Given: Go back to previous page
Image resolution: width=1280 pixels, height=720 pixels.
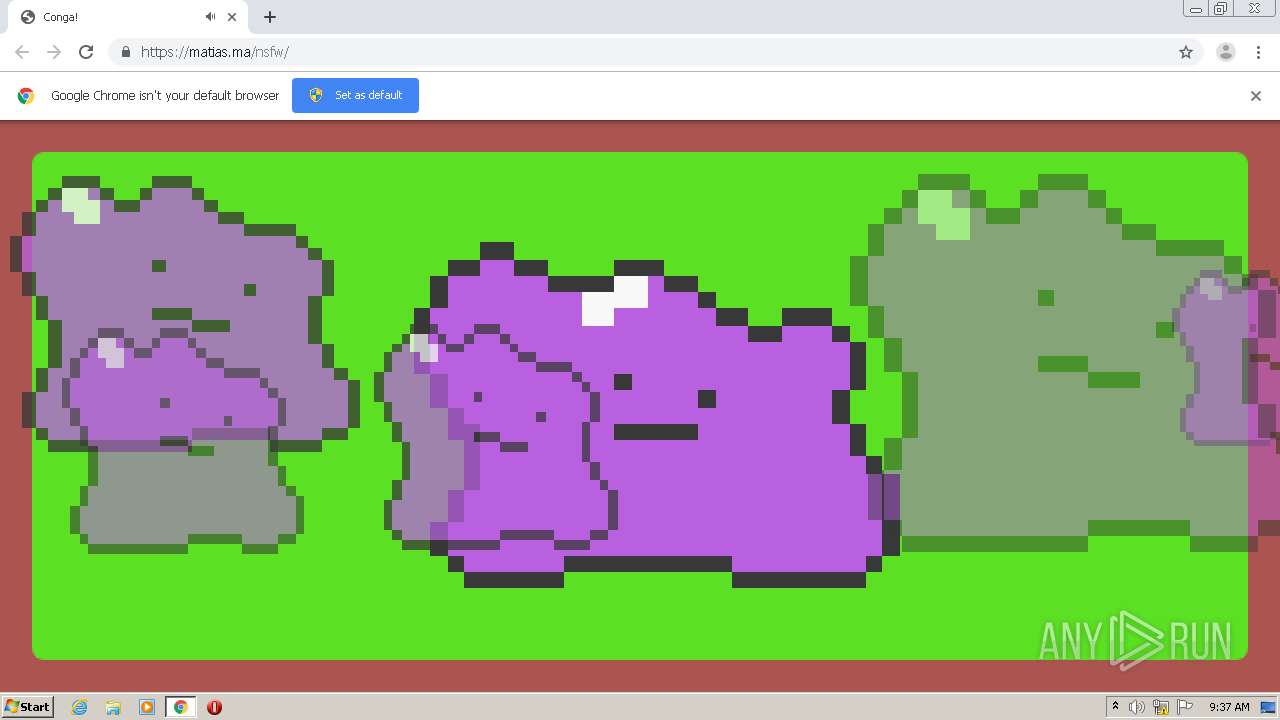Looking at the screenshot, I should [x=22, y=52].
